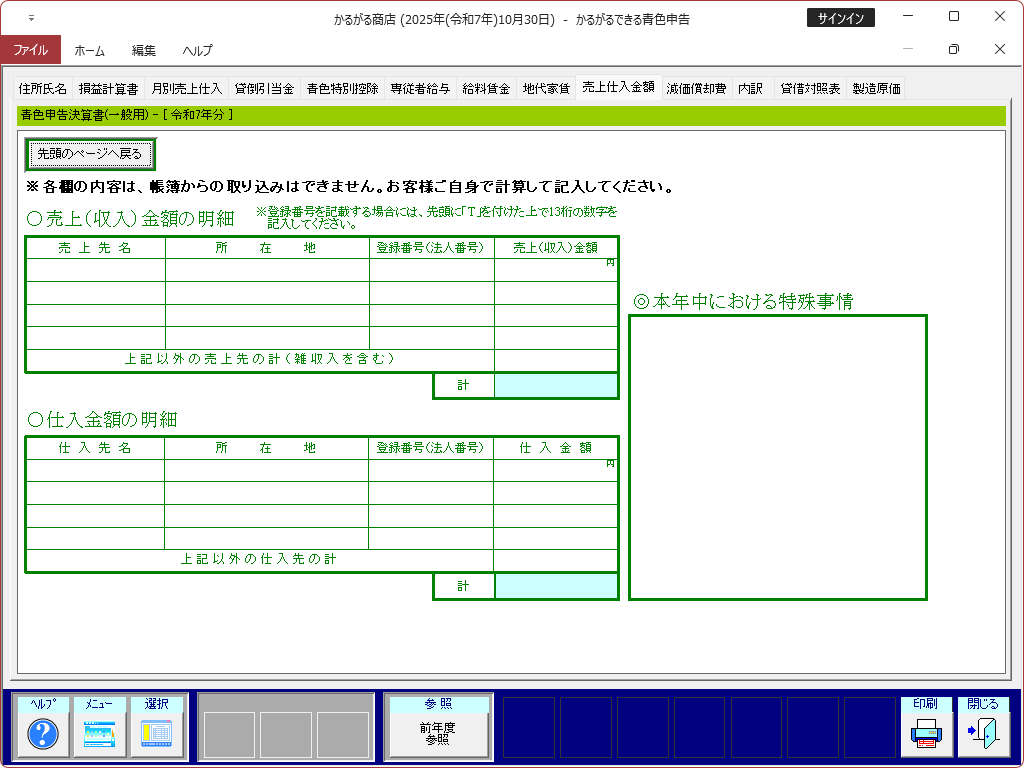Click the 本年中における特殊事情 text area
This screenshot has height=768, width=1024.
[777, 457]
